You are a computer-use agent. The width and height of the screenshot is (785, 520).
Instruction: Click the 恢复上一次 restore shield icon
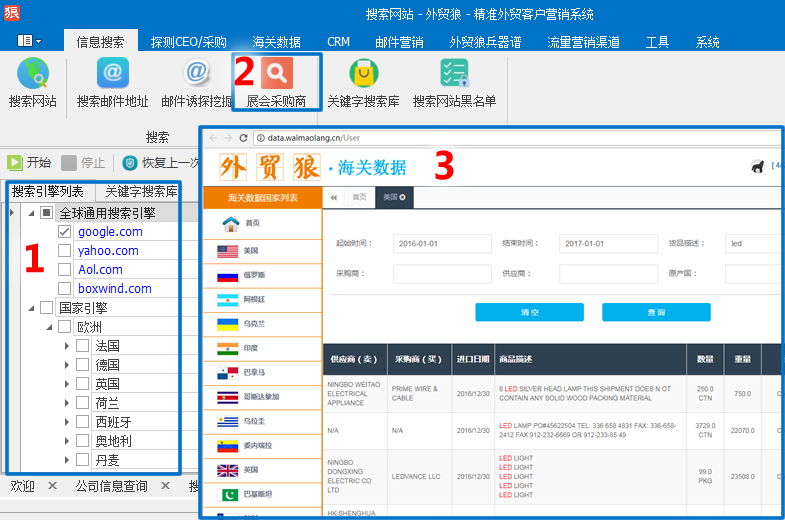(130, 163)
